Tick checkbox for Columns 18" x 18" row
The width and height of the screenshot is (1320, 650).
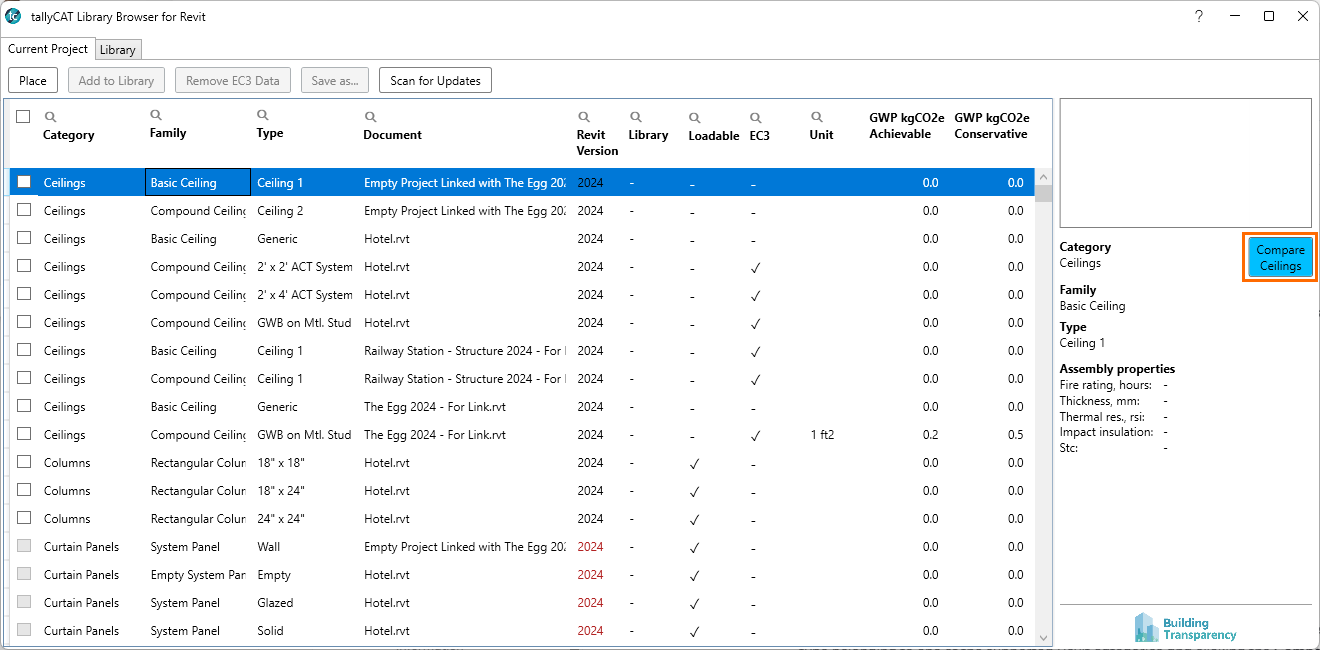(24, 462)
